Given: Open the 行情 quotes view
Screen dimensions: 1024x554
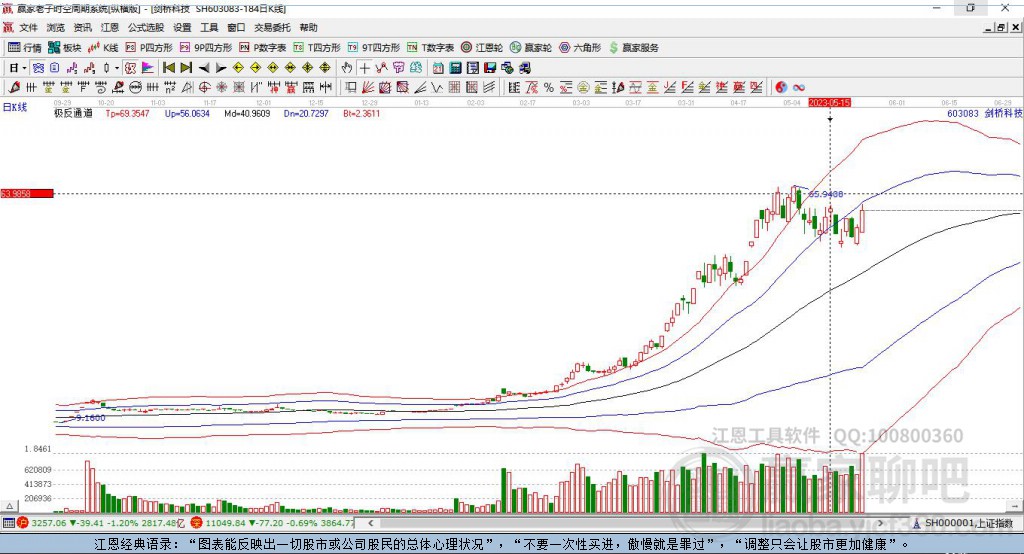Looking at the screenshot, I should 25,48.
